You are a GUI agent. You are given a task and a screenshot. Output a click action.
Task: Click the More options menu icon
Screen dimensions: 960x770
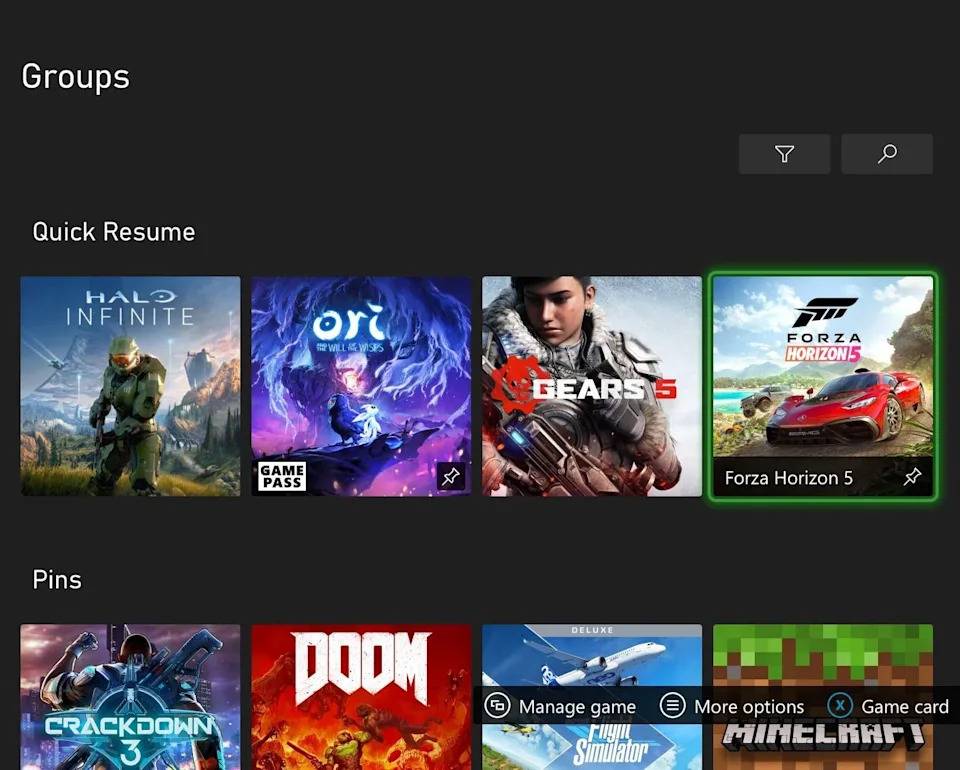pyautogui.click(x=674, y=706)
